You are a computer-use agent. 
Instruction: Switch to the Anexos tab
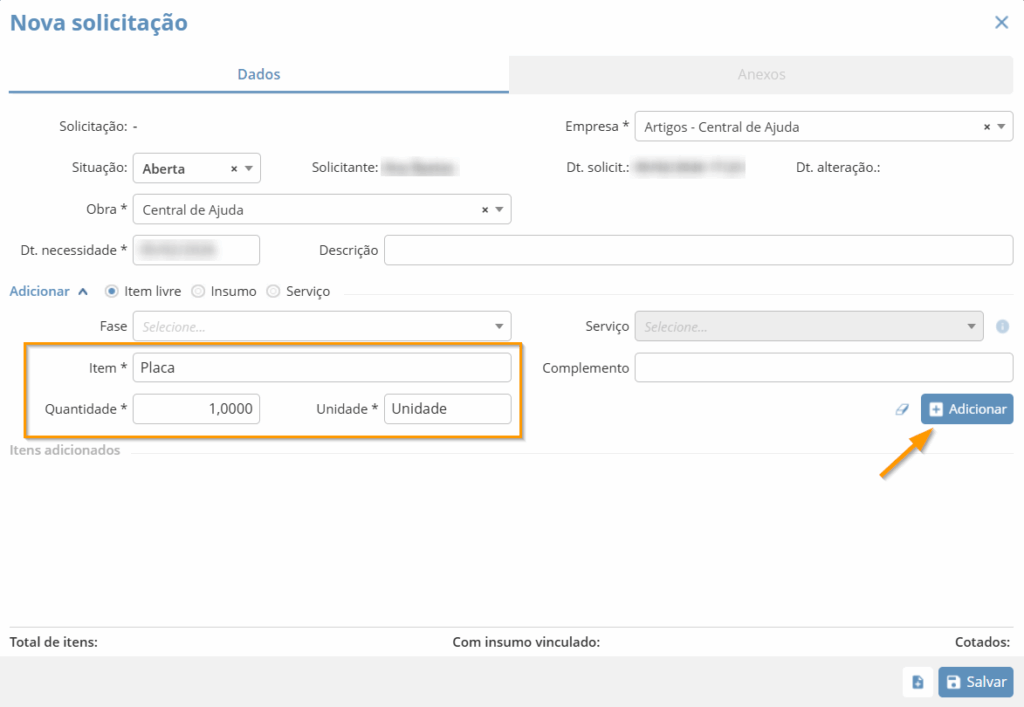pyautogui.click(x=761, y=74)
